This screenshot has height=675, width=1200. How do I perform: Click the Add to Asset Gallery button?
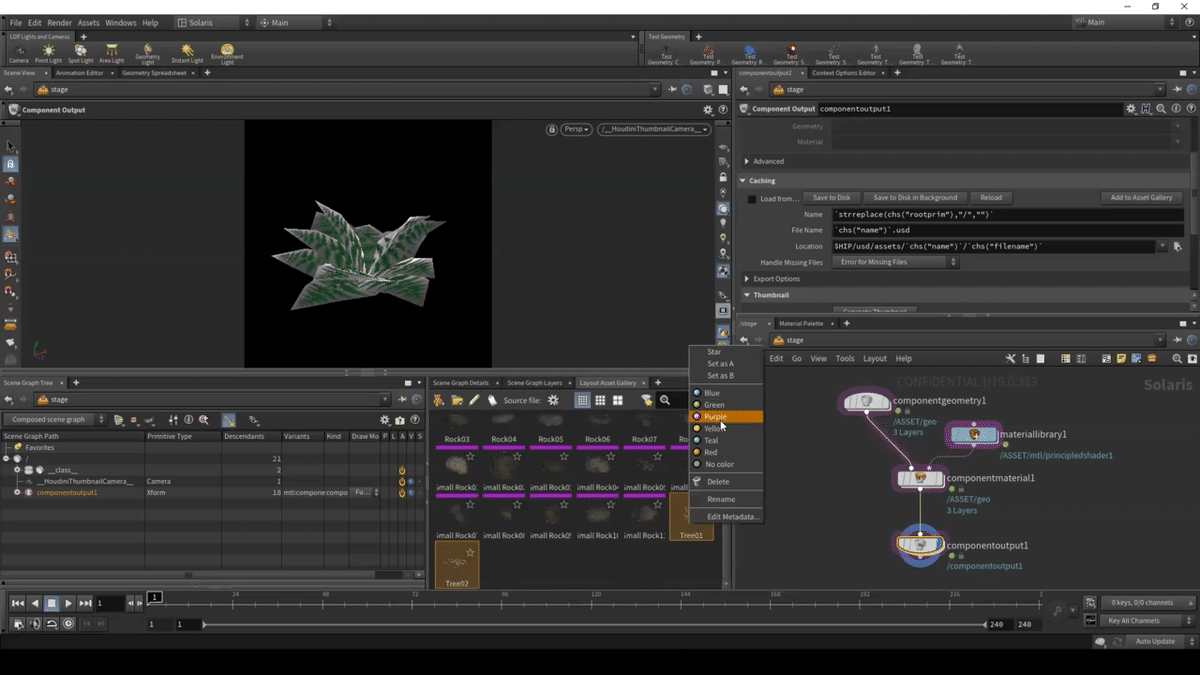1140,198
